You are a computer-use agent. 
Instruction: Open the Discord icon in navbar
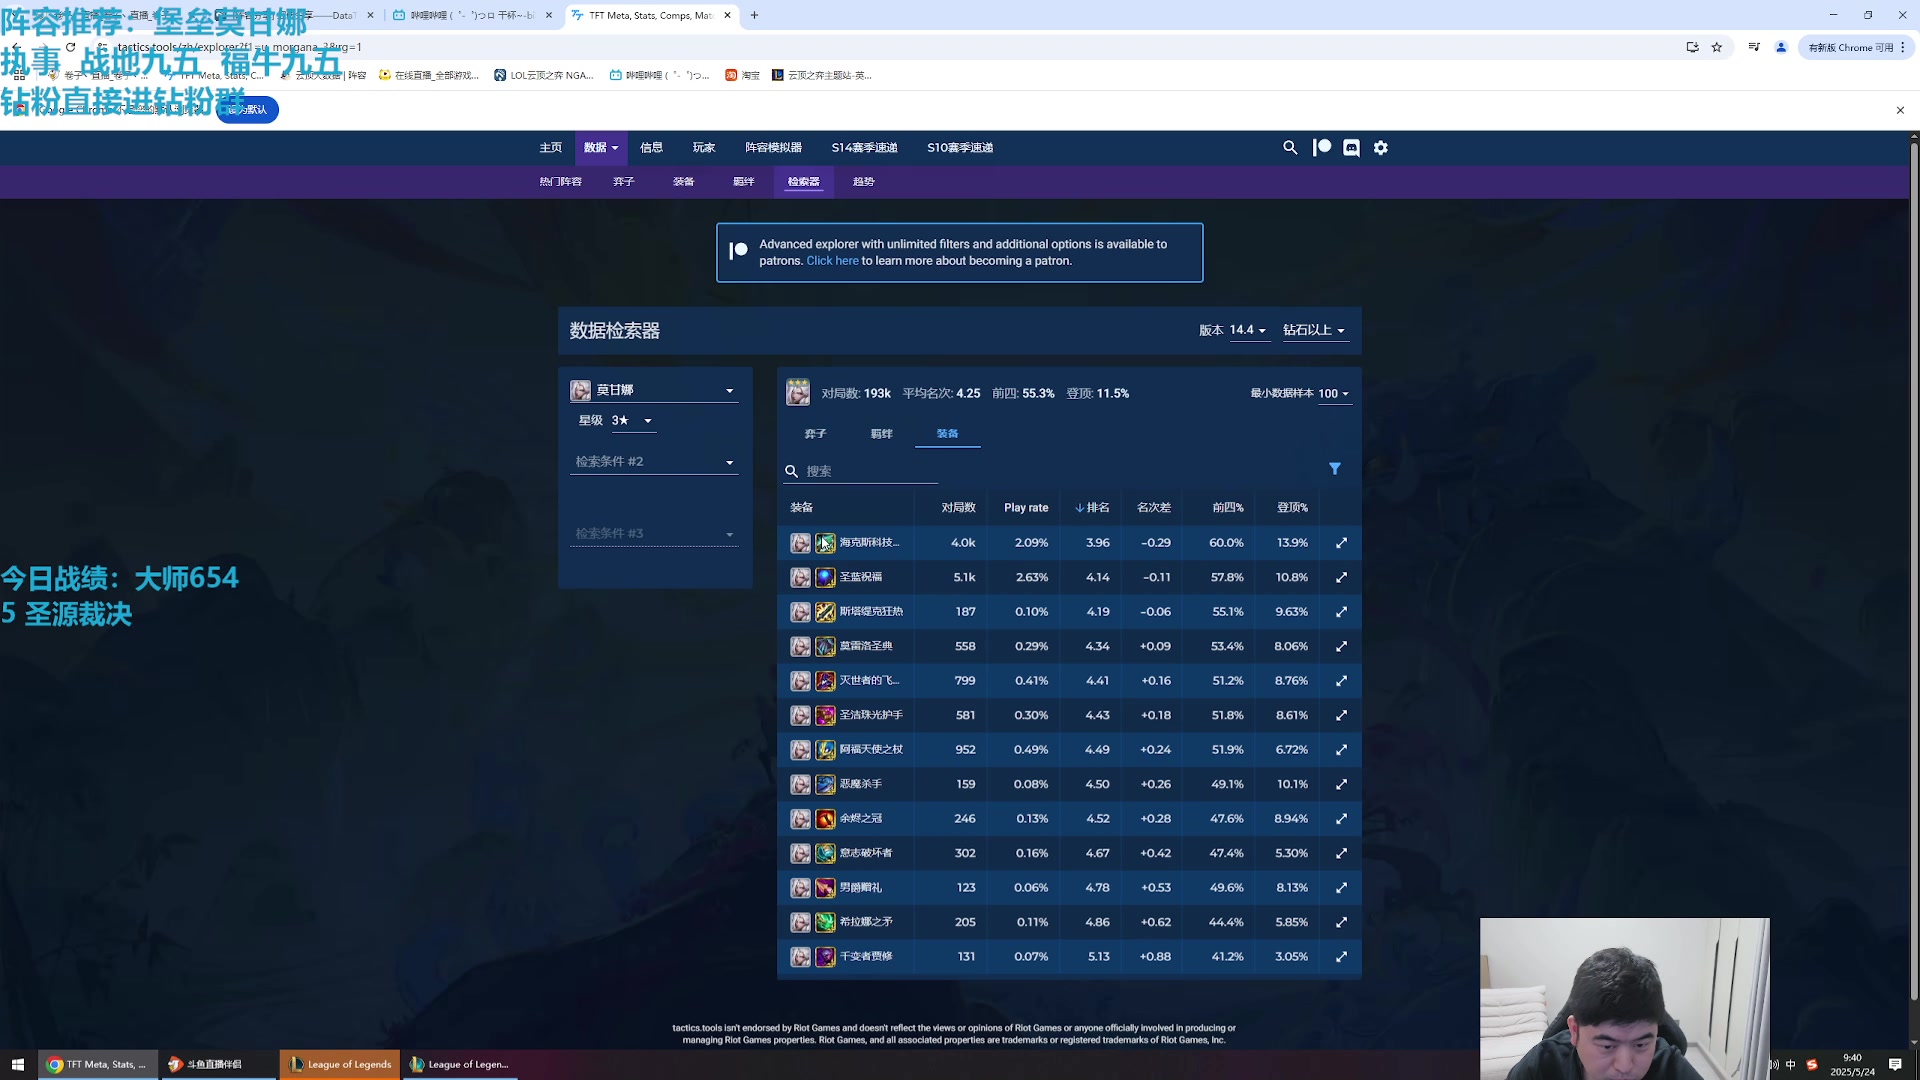pyautogui.click(x=1351, y=147)
